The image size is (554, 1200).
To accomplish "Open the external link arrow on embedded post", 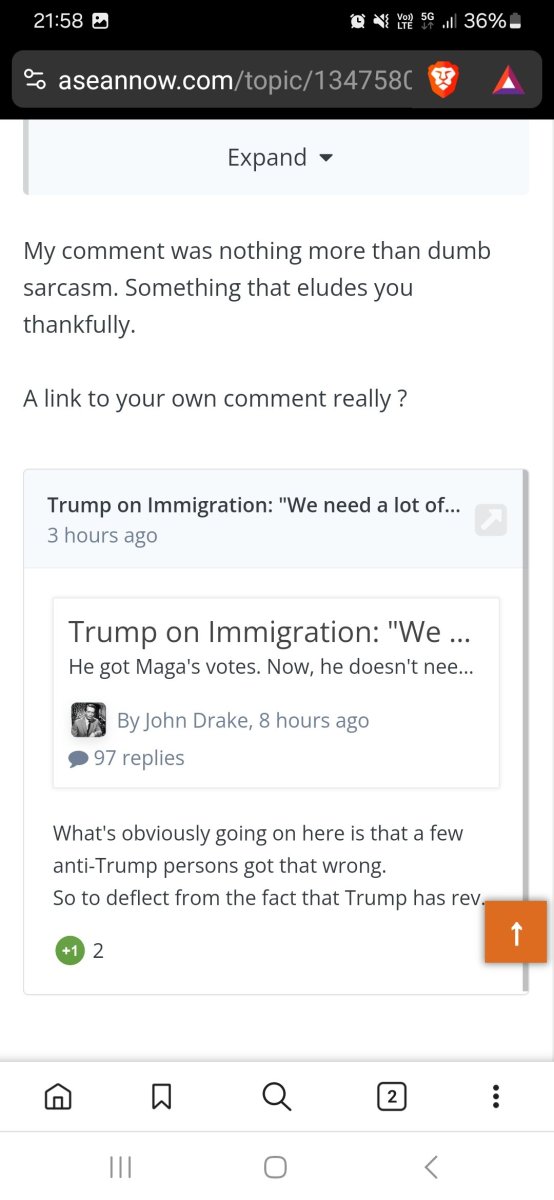I will tap(491, 518).
